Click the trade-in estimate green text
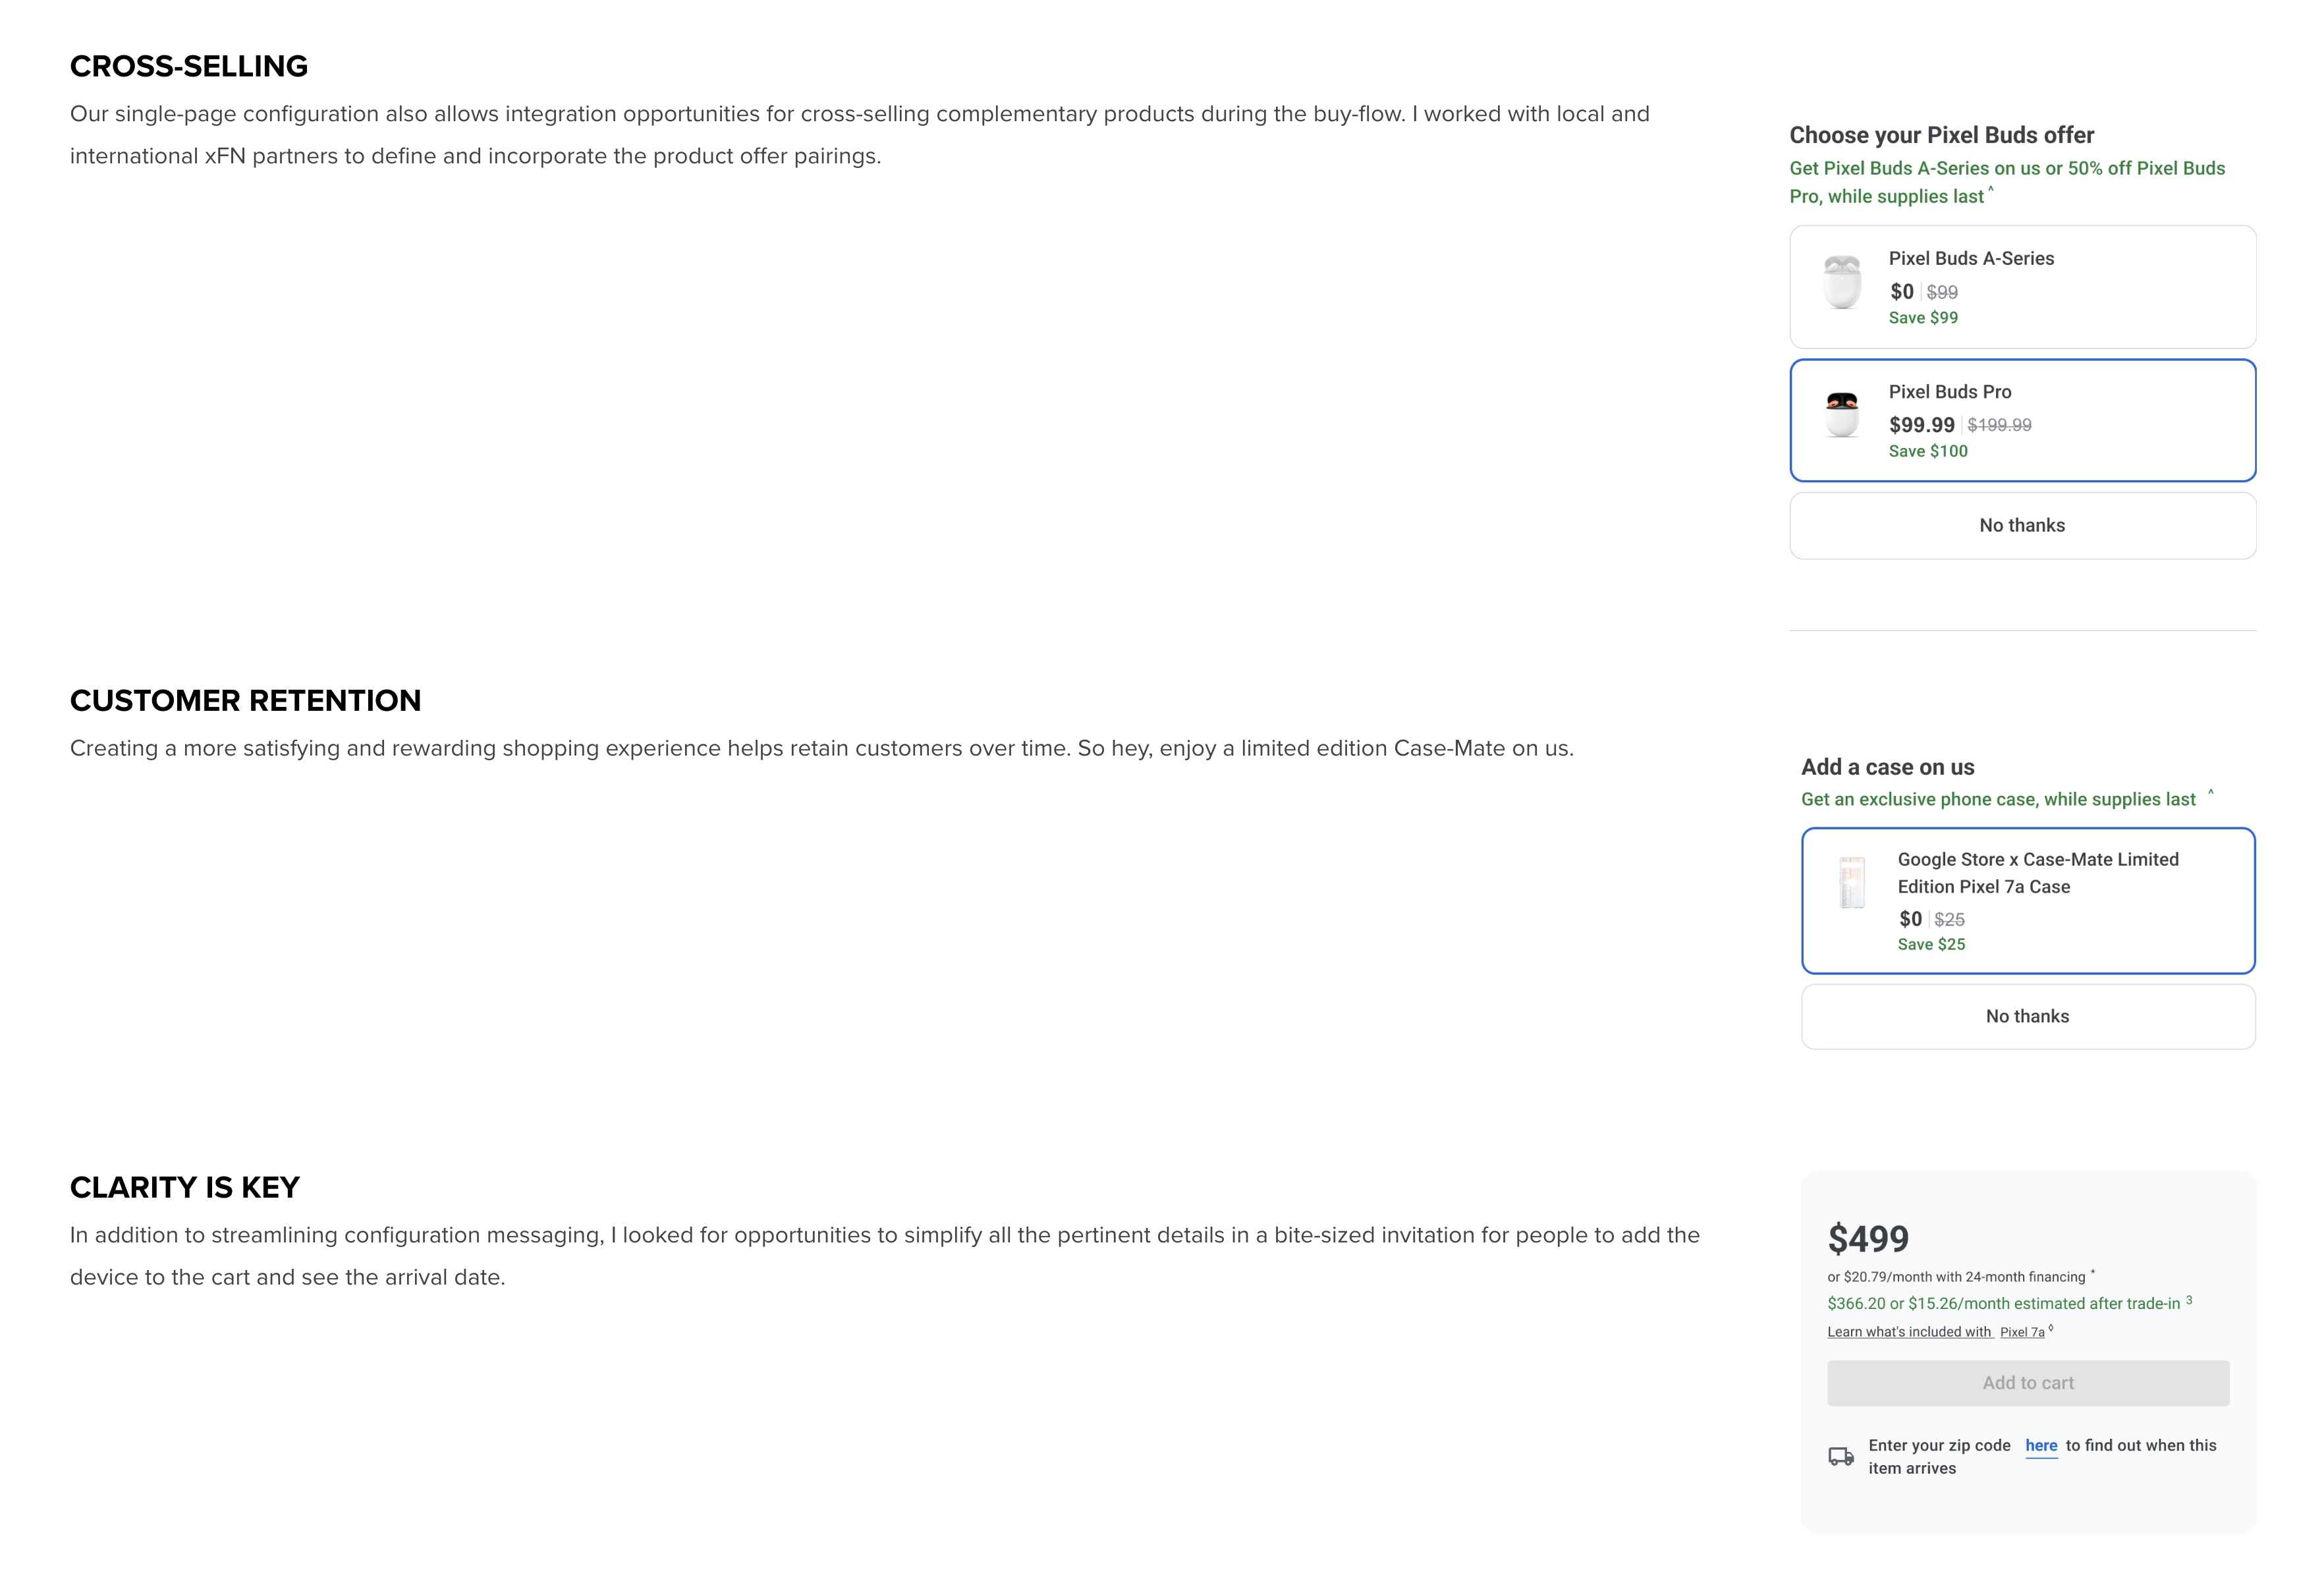Screen dimensions: 2324x1585 (2003, 1304)
